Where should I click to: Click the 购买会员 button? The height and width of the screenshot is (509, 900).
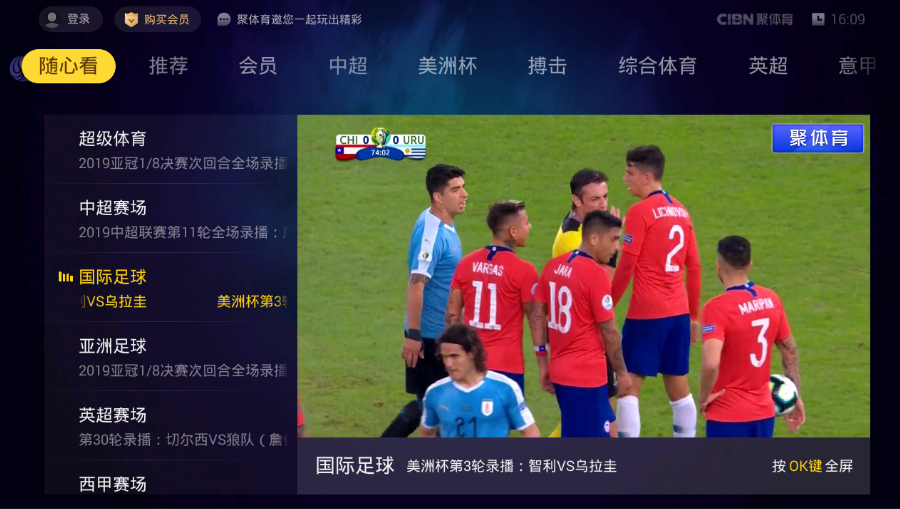point(157,20)
